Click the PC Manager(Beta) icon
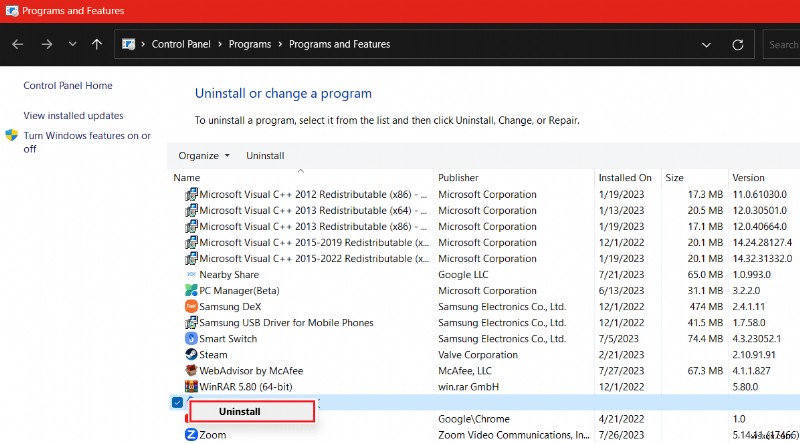Image resolution: width=800 pixels, height=443 pixels. (191, 290)
